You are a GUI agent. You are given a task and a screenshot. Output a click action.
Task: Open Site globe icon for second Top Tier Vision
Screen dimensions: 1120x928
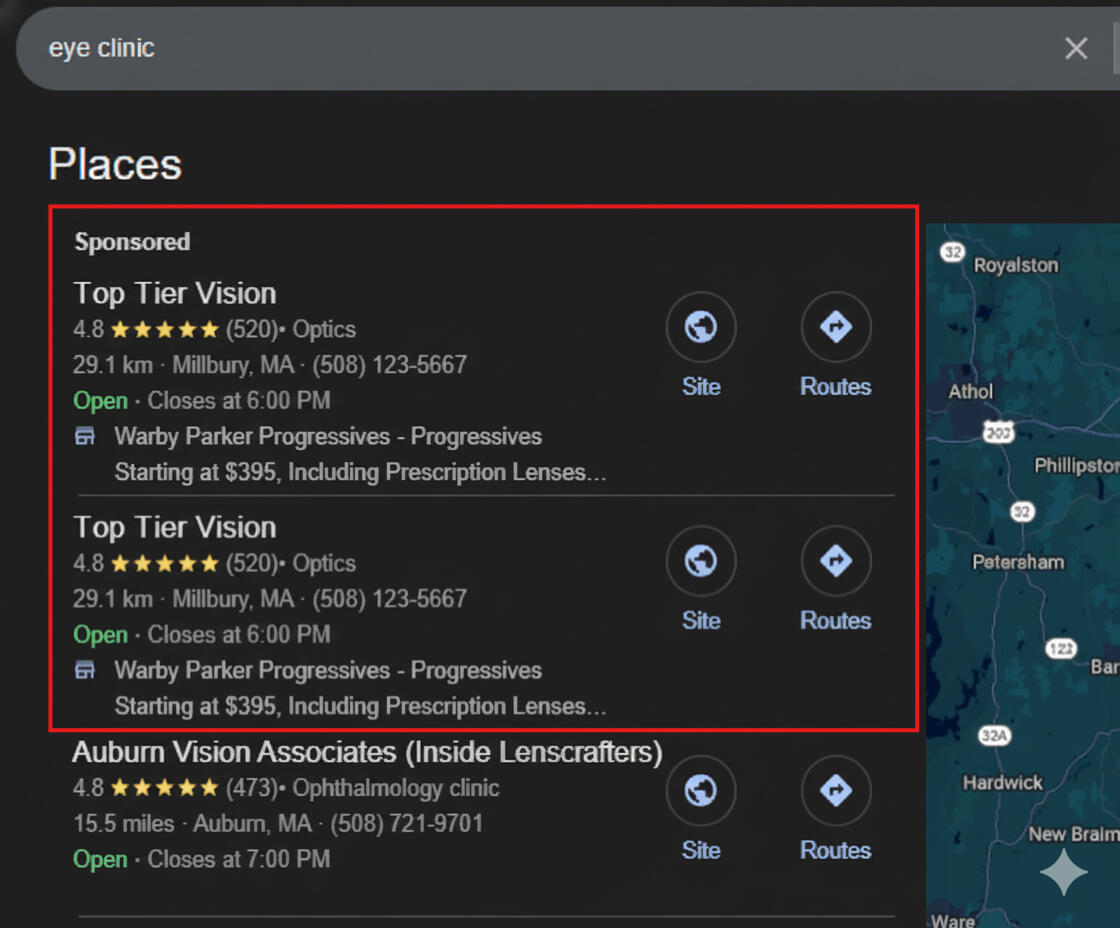(x=701, y=561)
